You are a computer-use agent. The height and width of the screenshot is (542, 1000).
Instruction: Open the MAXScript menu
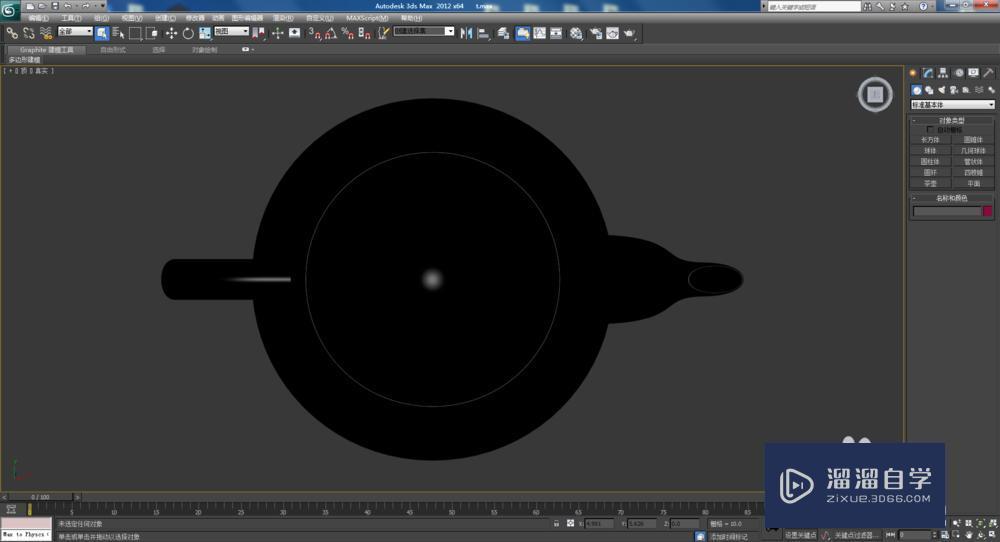367,18
